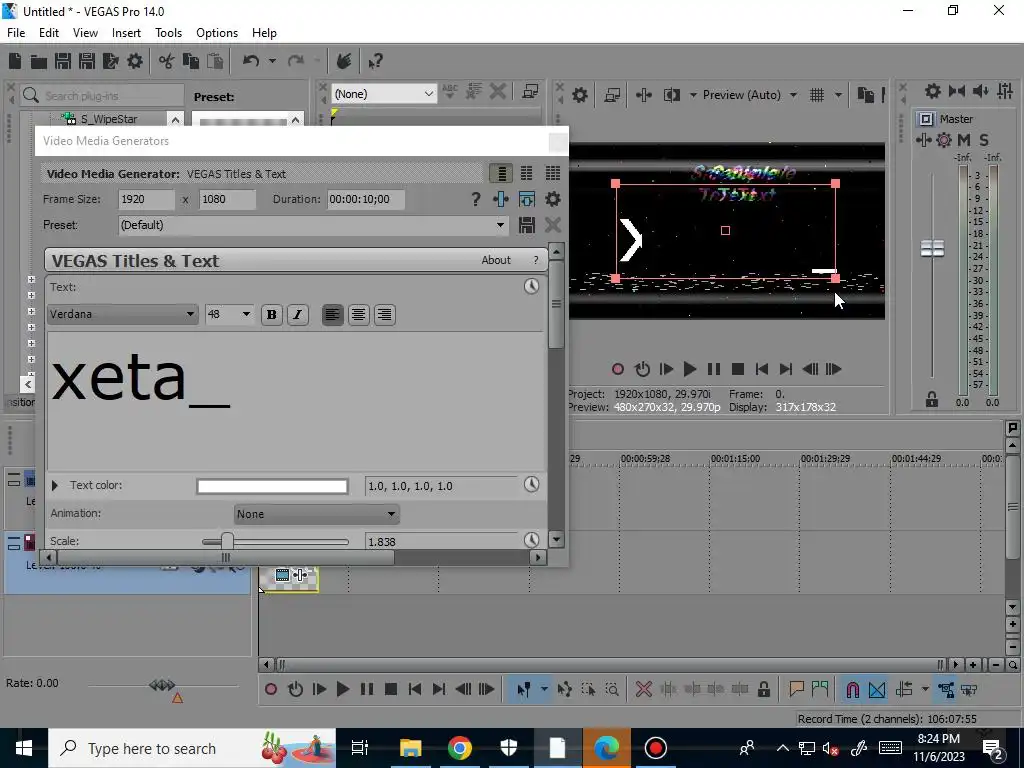Select right text alignment
Screen dimensions: 1024x768
point(385,315)
